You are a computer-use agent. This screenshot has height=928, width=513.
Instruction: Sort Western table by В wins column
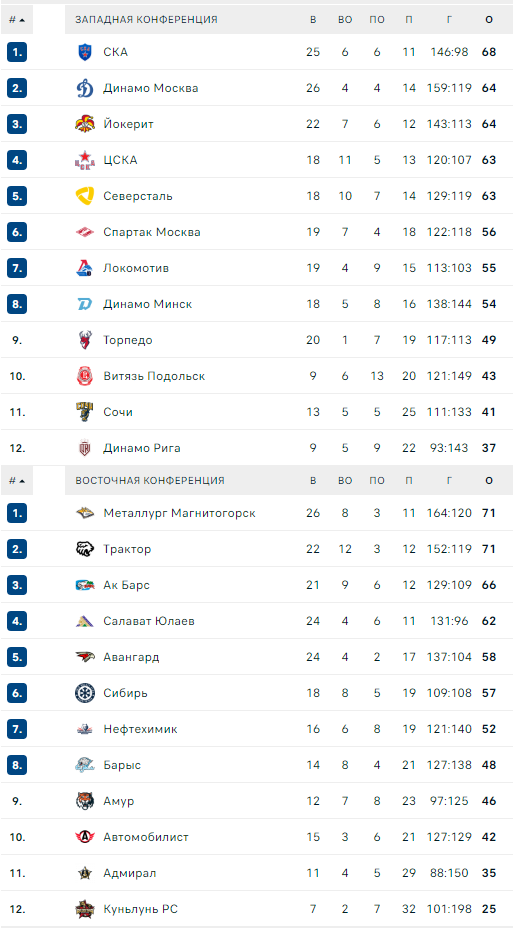pos(313,20)
